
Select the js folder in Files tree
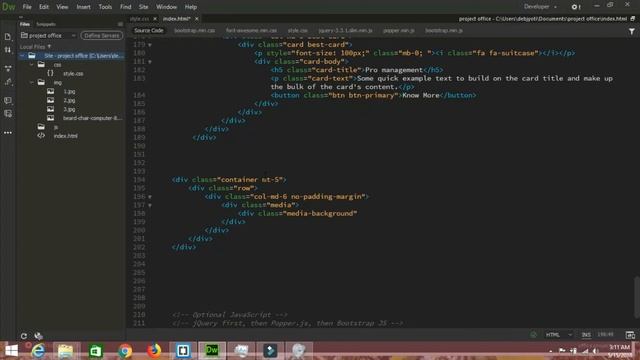pyautogui.click(x=56, y=127)
